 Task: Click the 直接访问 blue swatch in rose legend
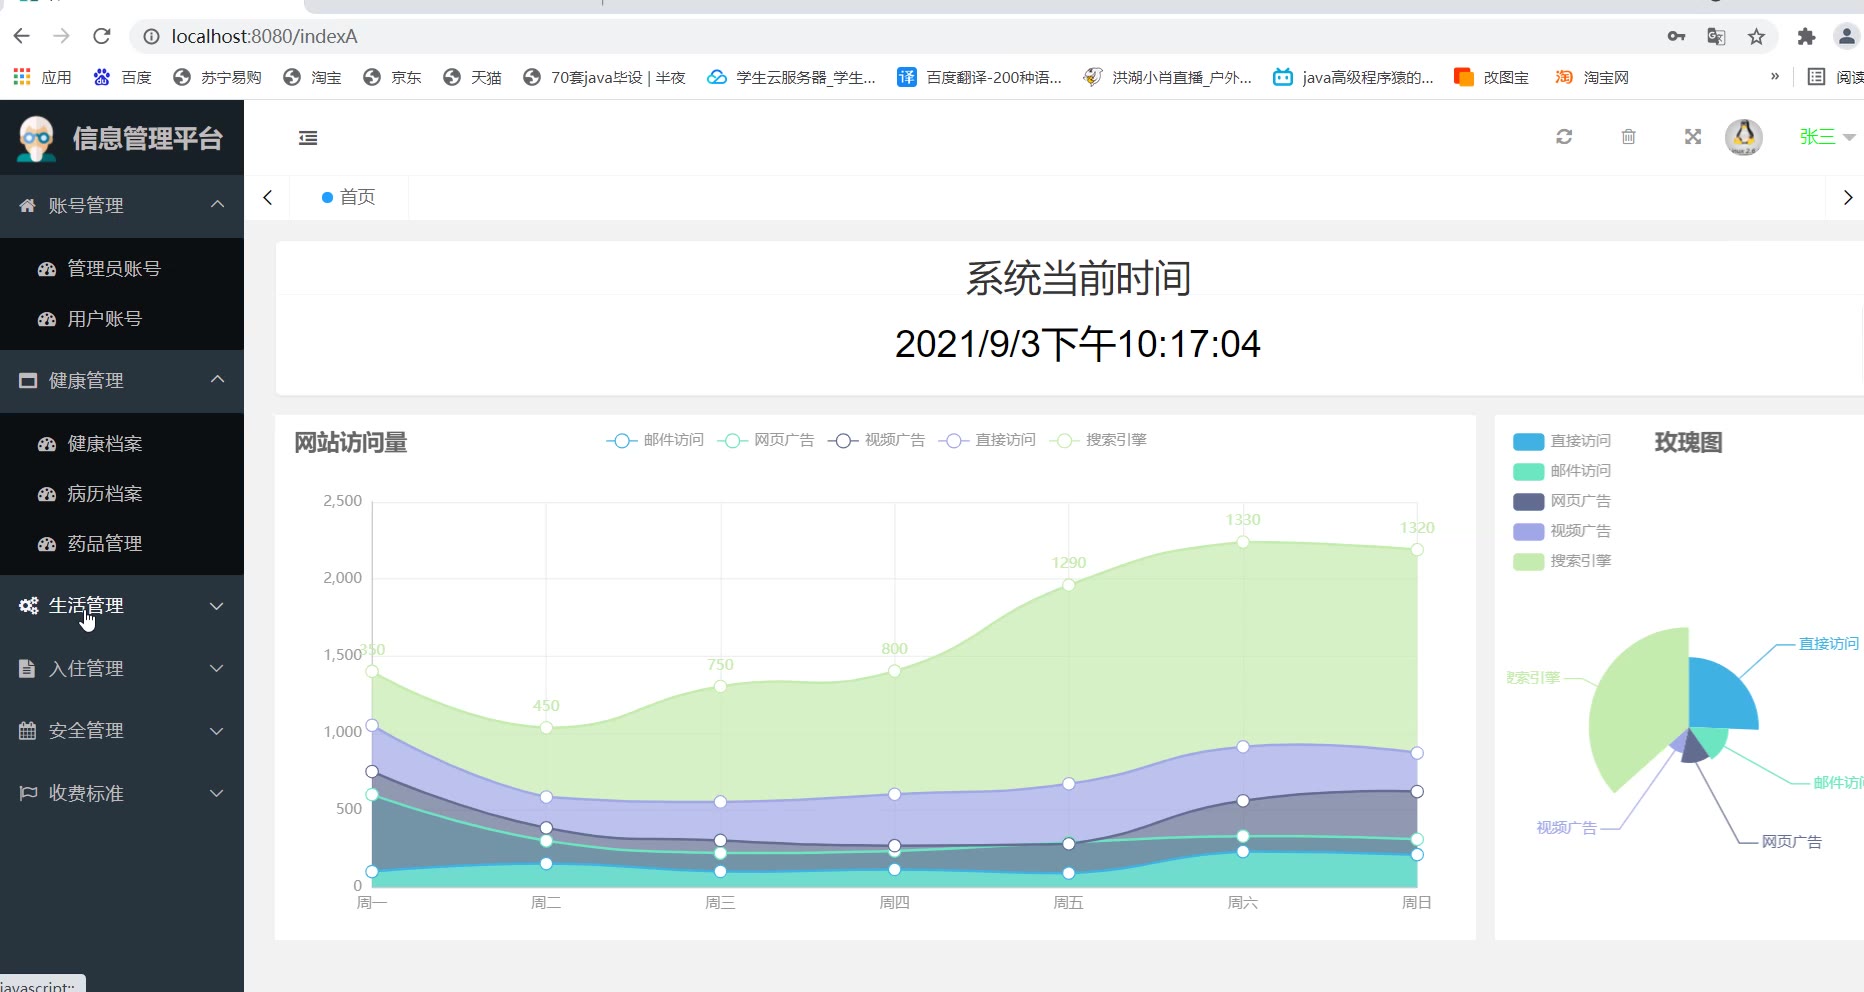pyautogui.click(x=1528, y=441)
